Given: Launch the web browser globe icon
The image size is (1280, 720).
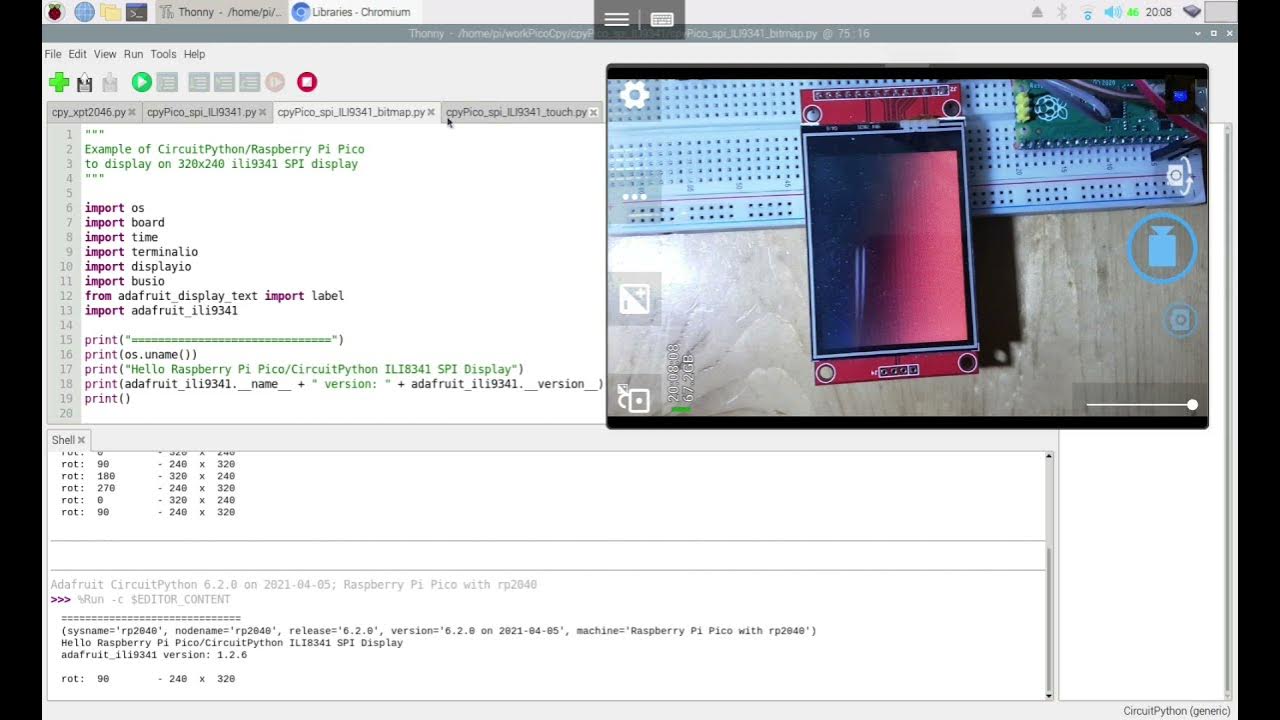Looking at the screenshot, I should (84, 12).
